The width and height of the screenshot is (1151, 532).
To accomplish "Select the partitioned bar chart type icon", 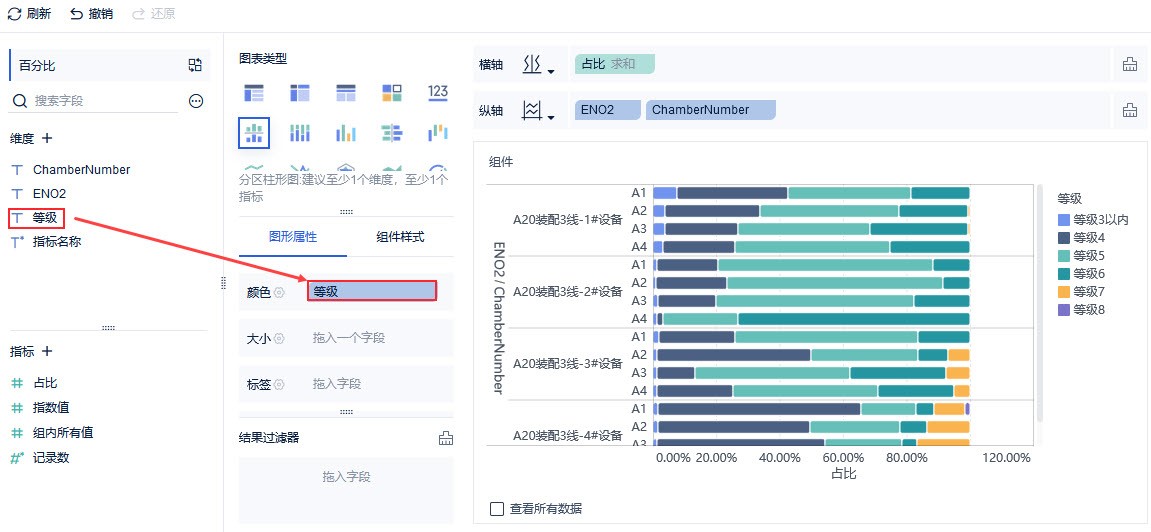I will tap(254, 132).
